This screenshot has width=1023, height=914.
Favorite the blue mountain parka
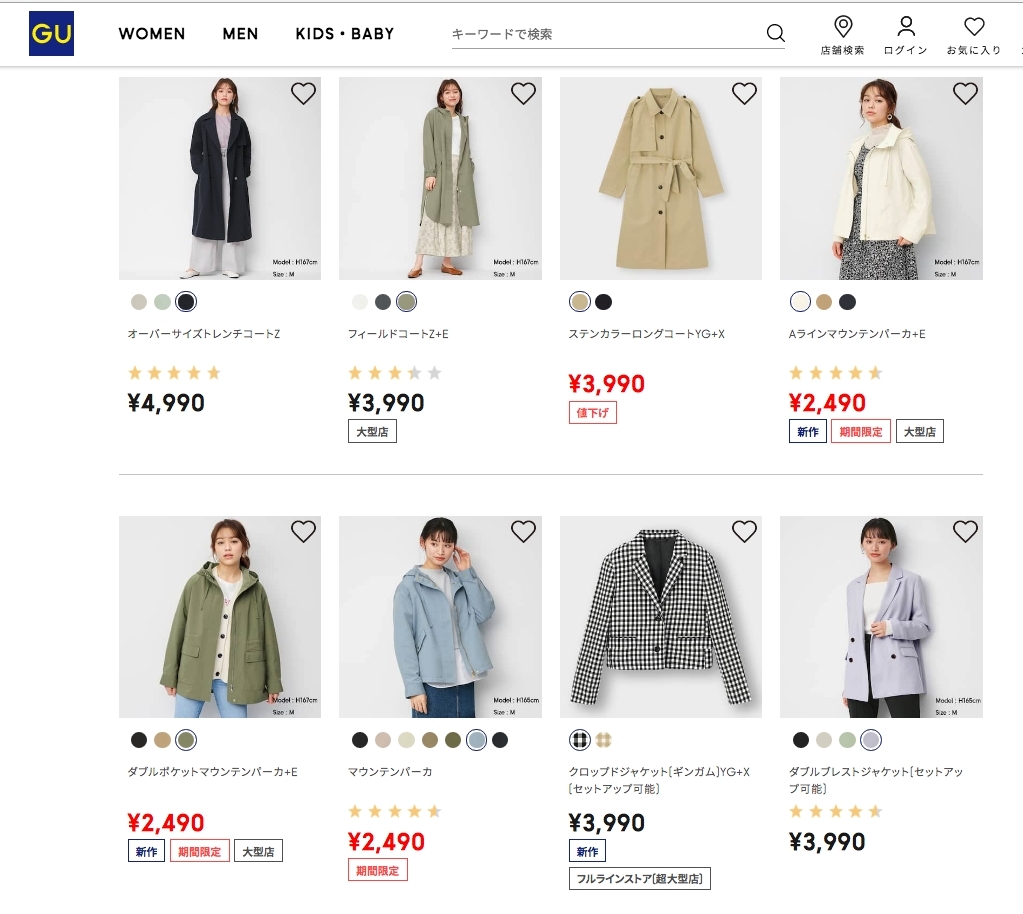click(x=524, y=532)
